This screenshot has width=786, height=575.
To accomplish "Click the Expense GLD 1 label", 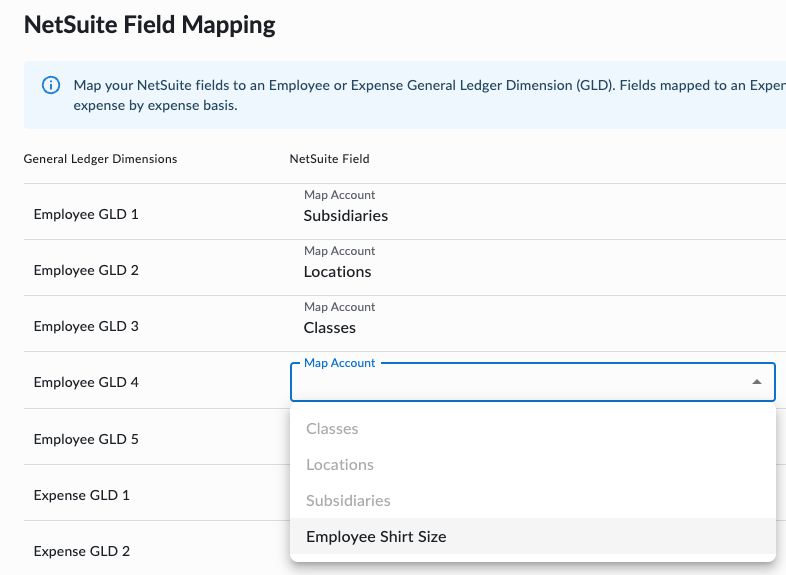I will (x=82, y=495).
